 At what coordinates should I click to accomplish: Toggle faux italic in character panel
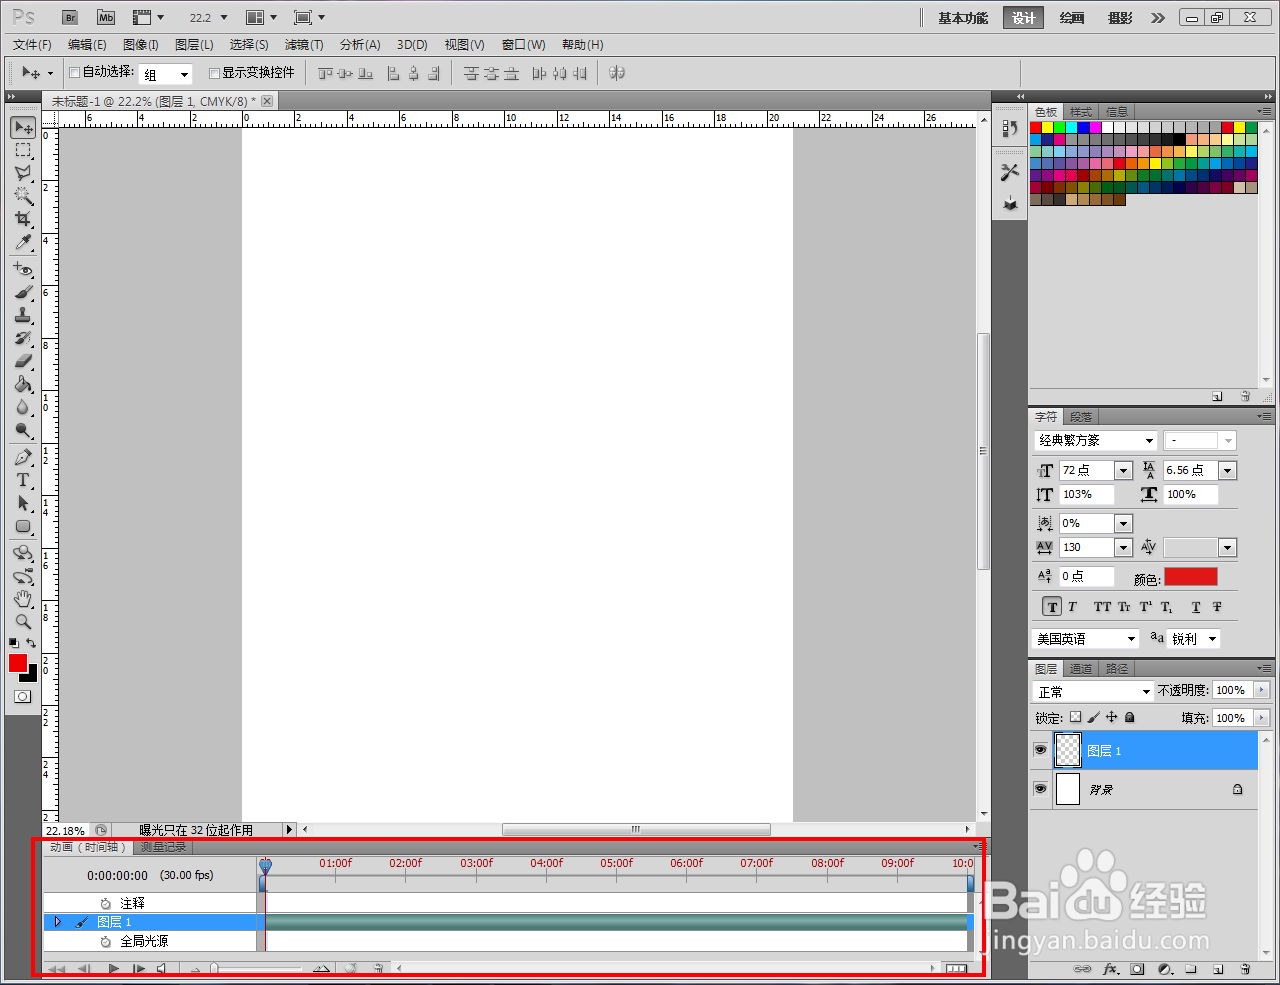coord(1072,607)
